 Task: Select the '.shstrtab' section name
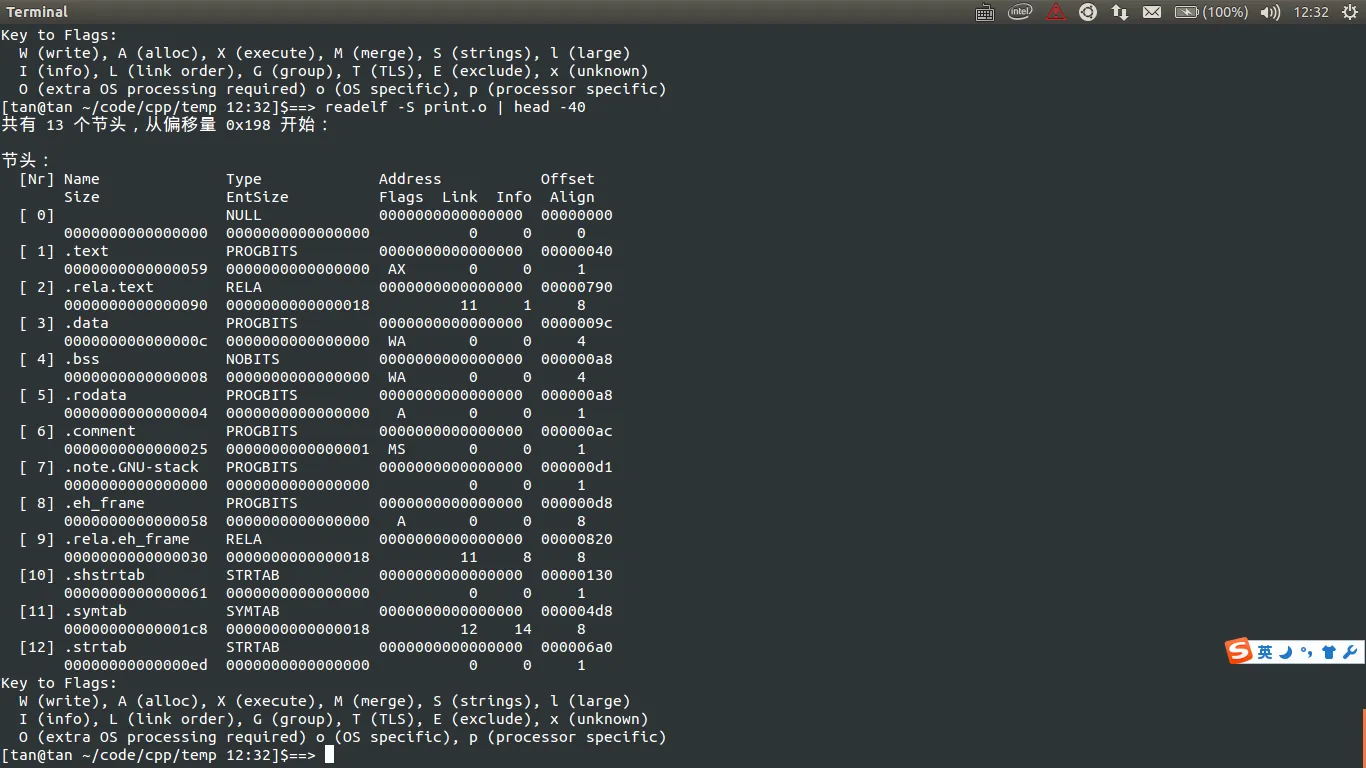[104, 575]
